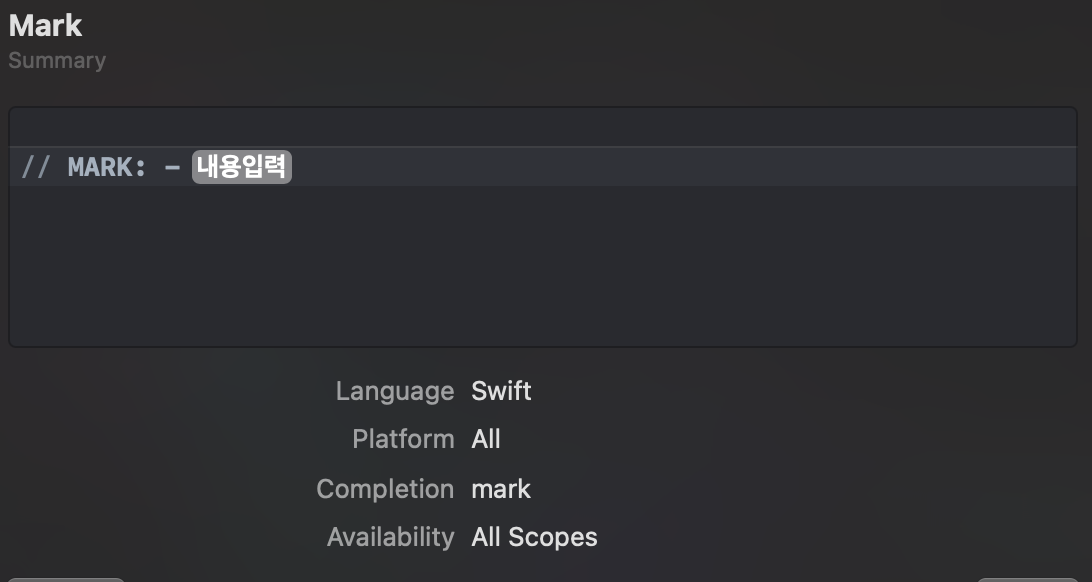Click the Availability label
Screen dimensions: 1092x582
click(390, 537)
